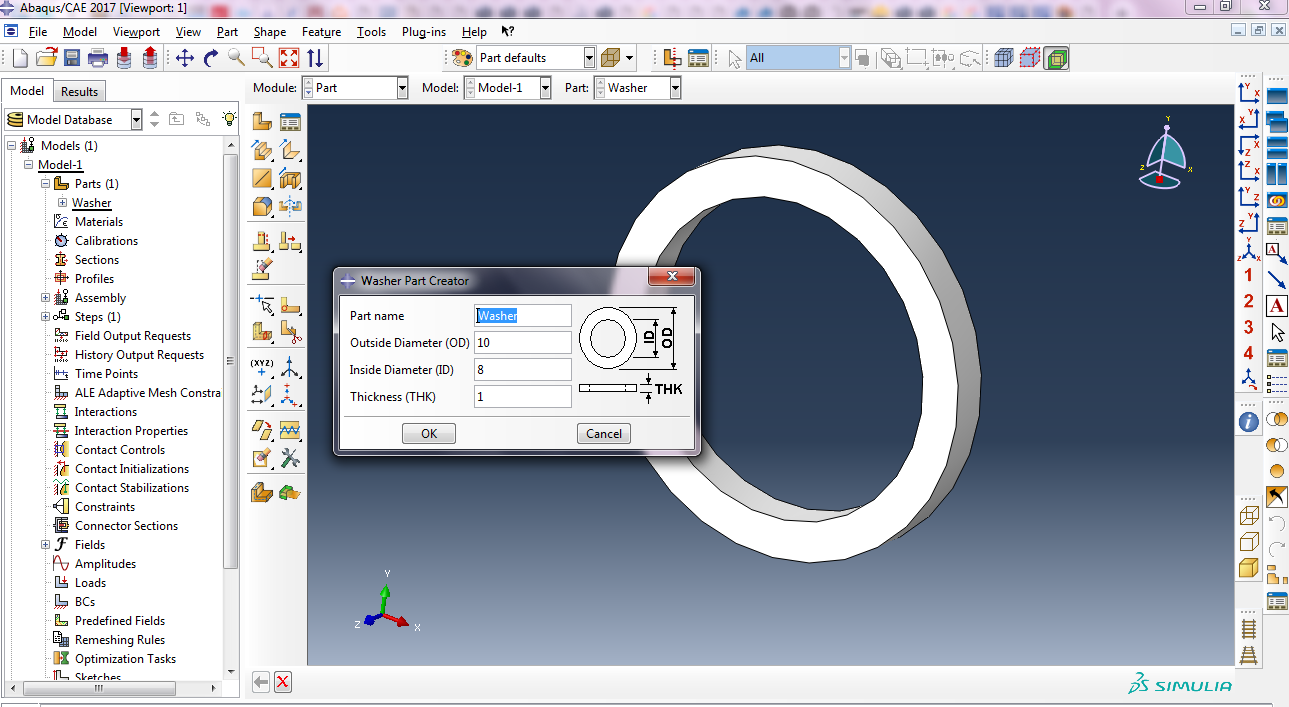1289x707 pixels.
Task: Expand the Assembly tree item
Action: [x=45, y=297]
